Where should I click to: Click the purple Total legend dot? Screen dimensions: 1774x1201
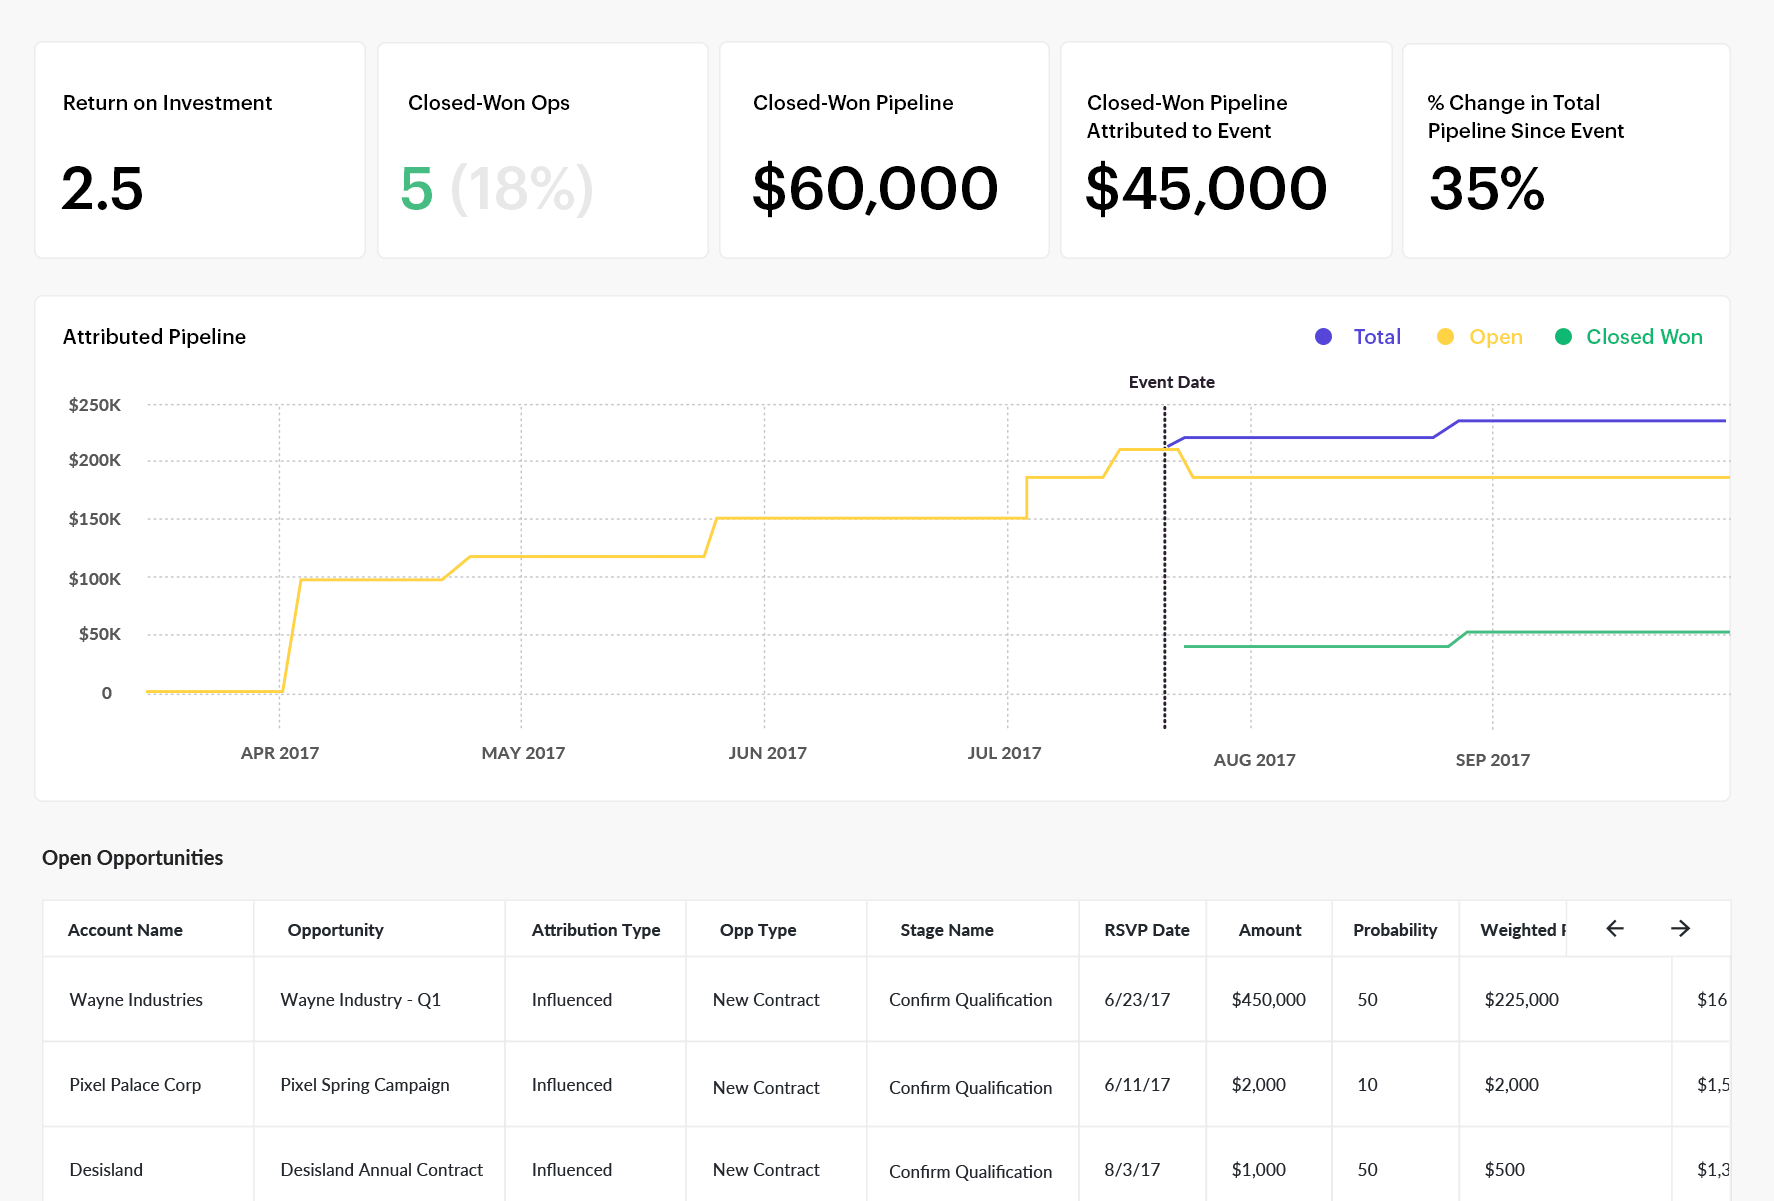pos(1323,337)
